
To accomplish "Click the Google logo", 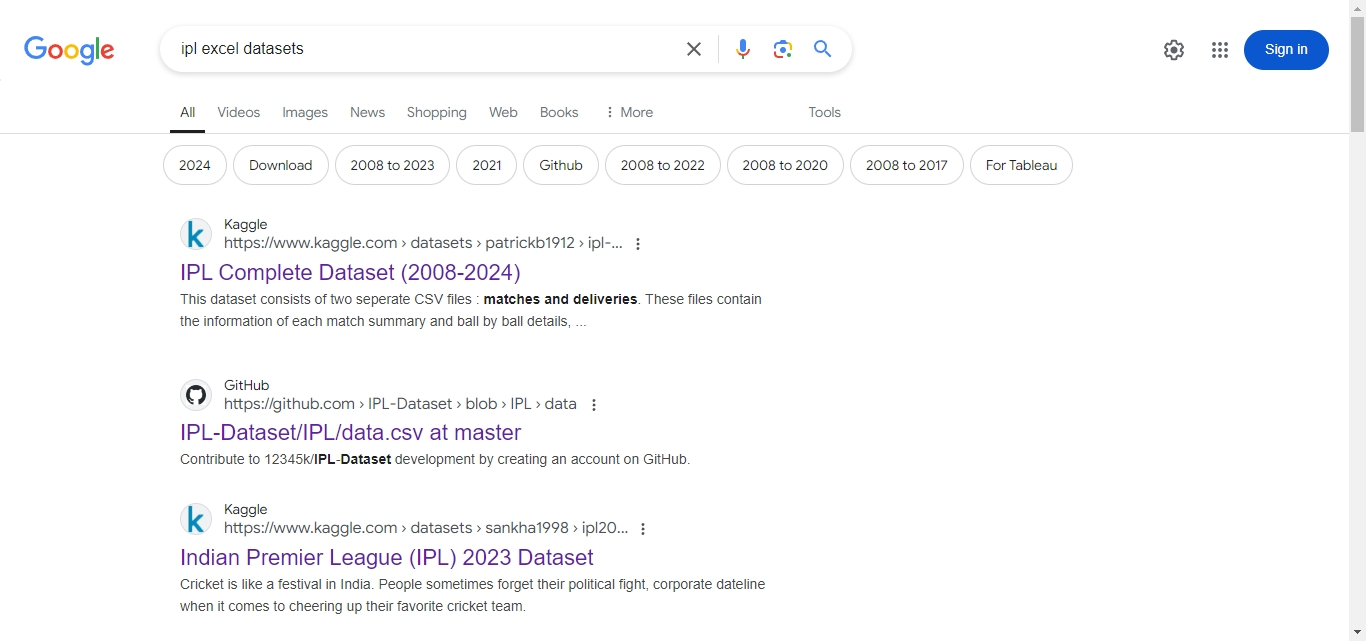I will point(69,50).
